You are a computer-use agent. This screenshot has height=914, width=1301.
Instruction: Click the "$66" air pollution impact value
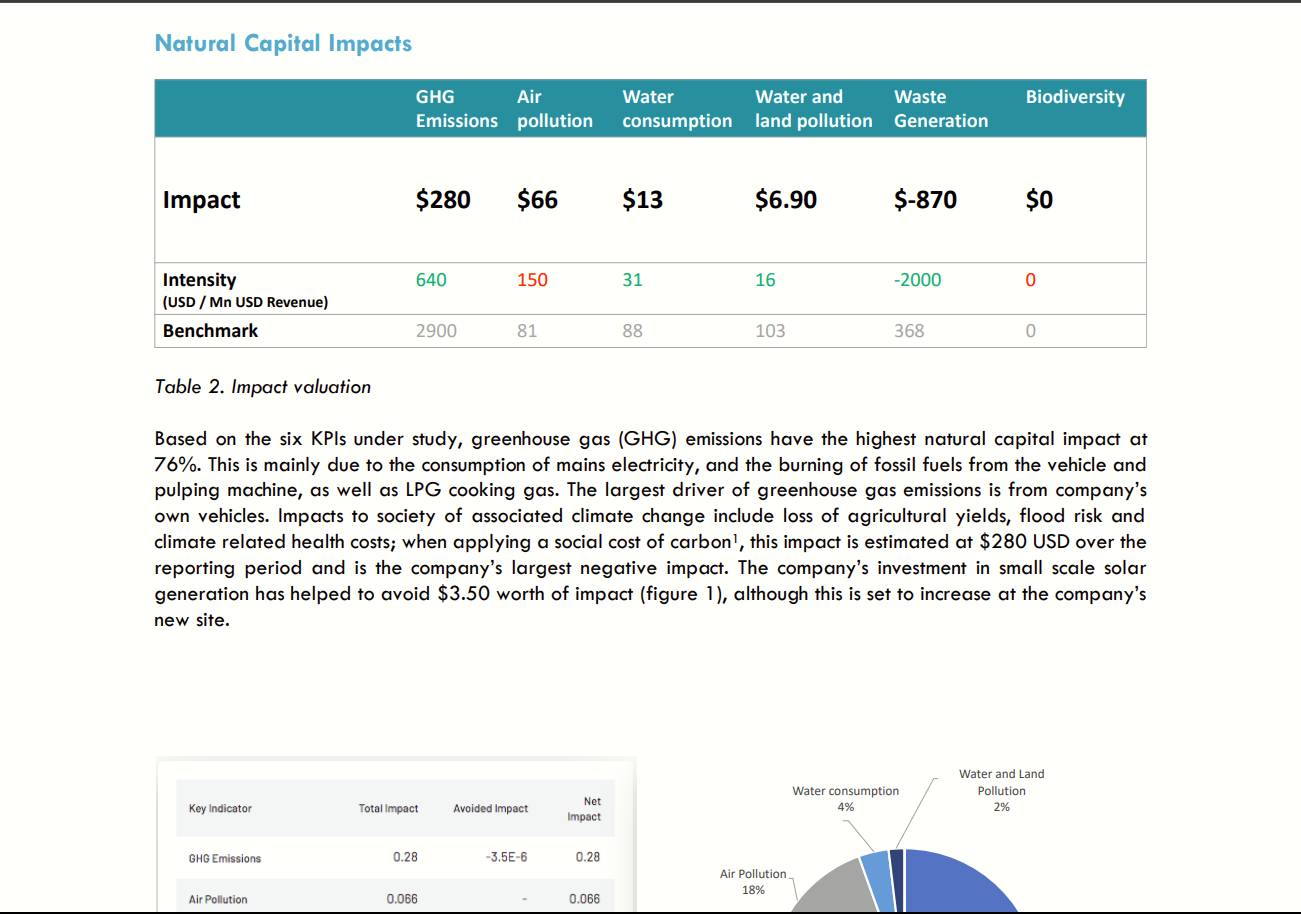click(x=538, y=200)
